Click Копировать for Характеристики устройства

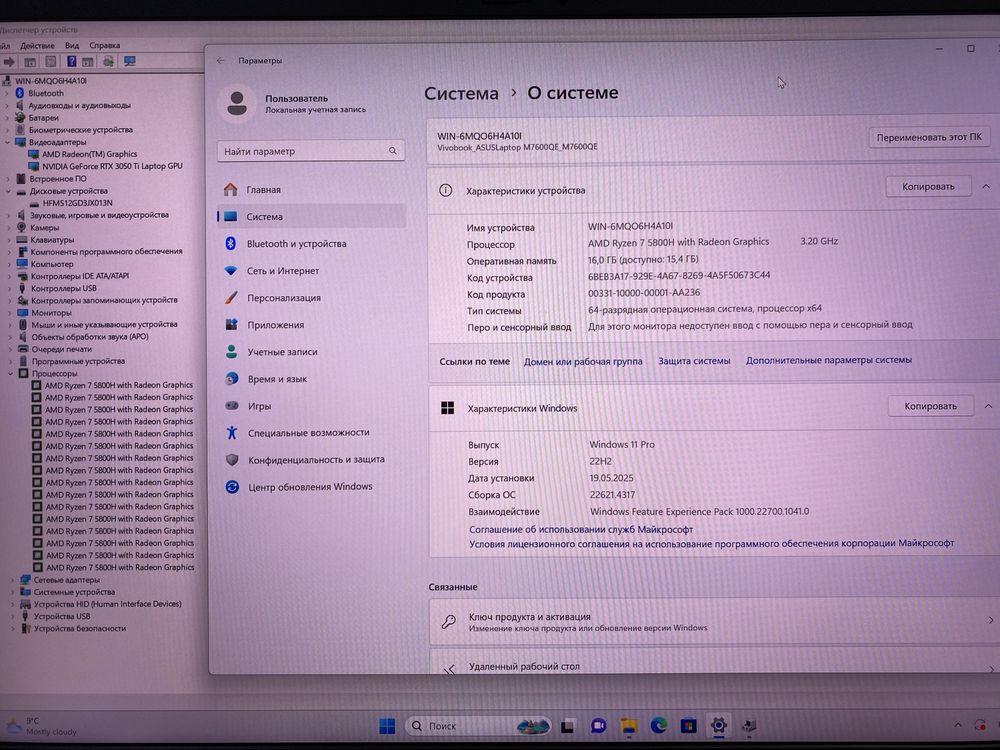[928, 186]
